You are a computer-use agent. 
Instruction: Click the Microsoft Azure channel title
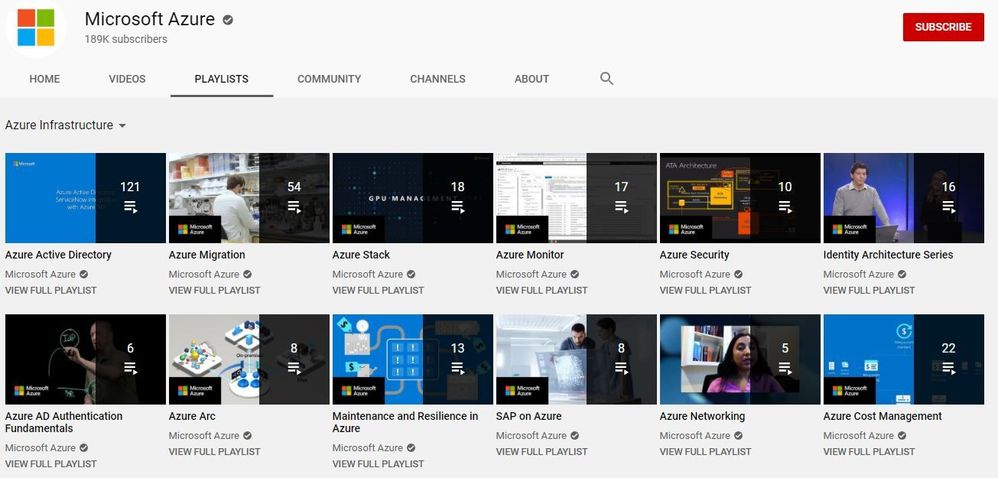click(150, 19)
